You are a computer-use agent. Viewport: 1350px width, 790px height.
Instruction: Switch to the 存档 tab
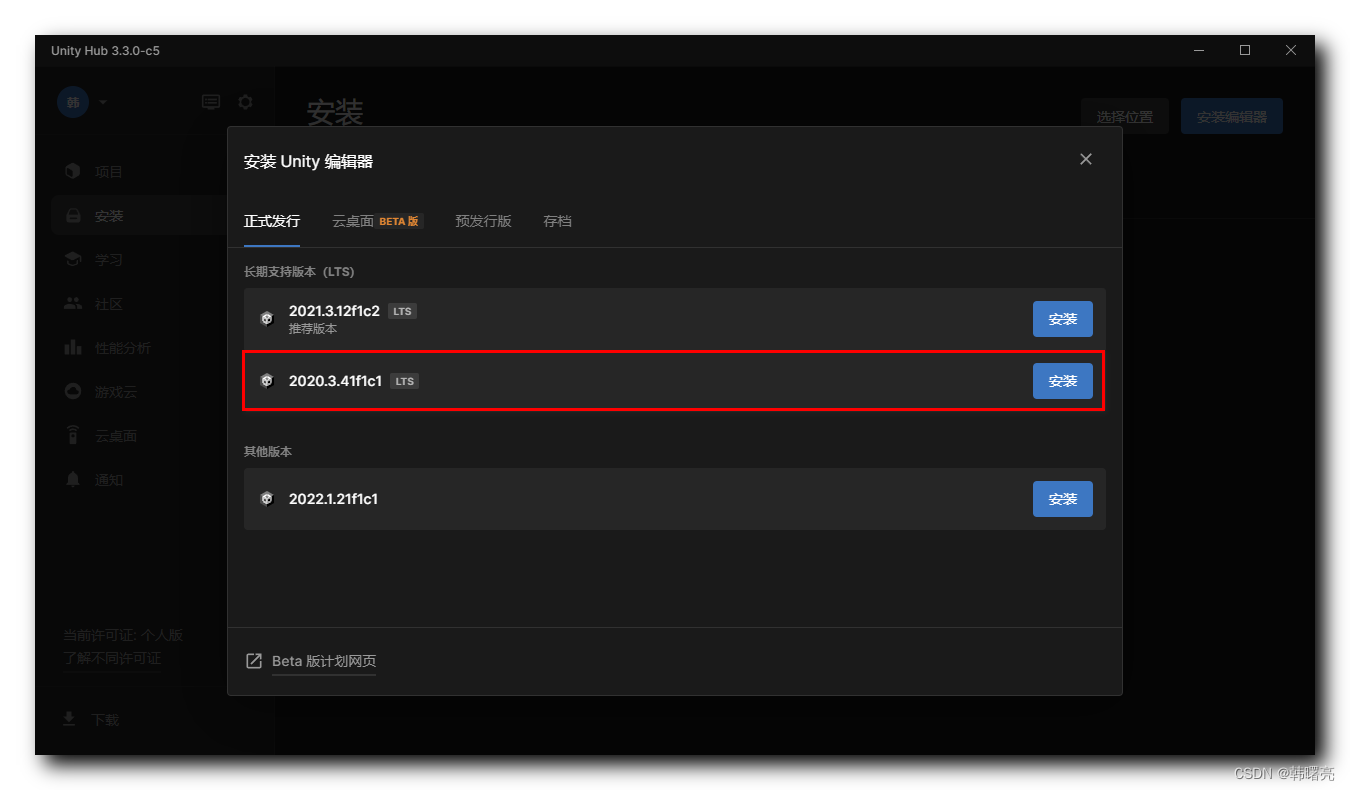557,221
